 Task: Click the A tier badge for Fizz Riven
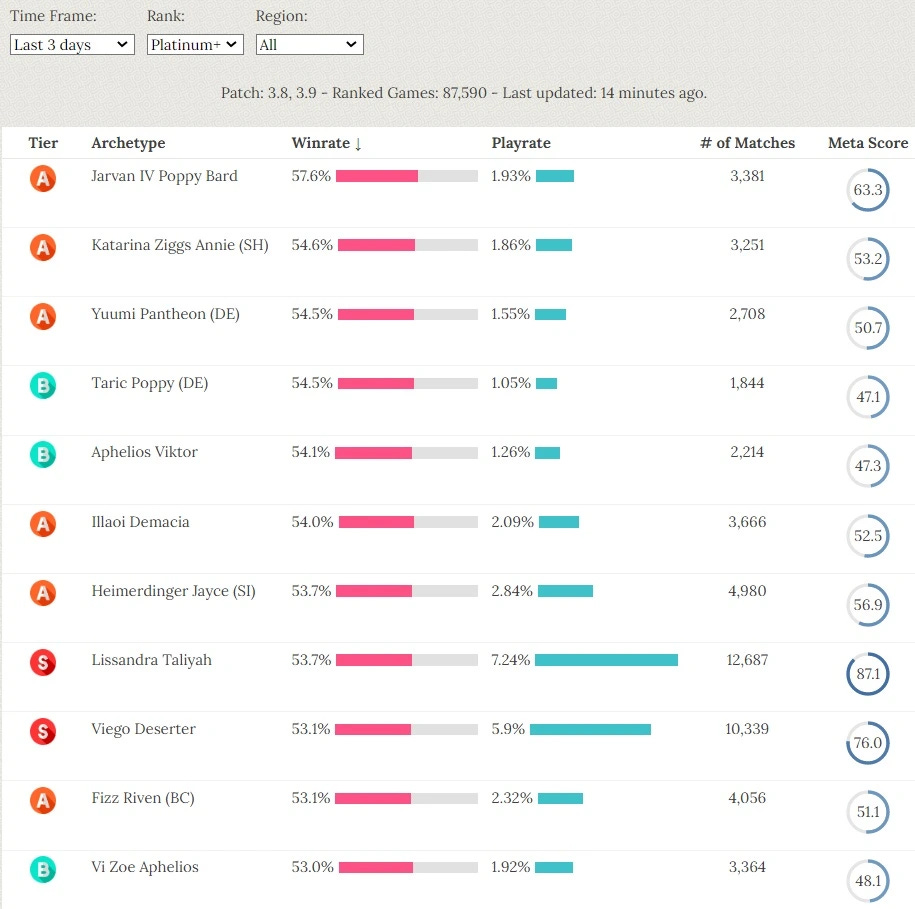(x=43, y=800)
